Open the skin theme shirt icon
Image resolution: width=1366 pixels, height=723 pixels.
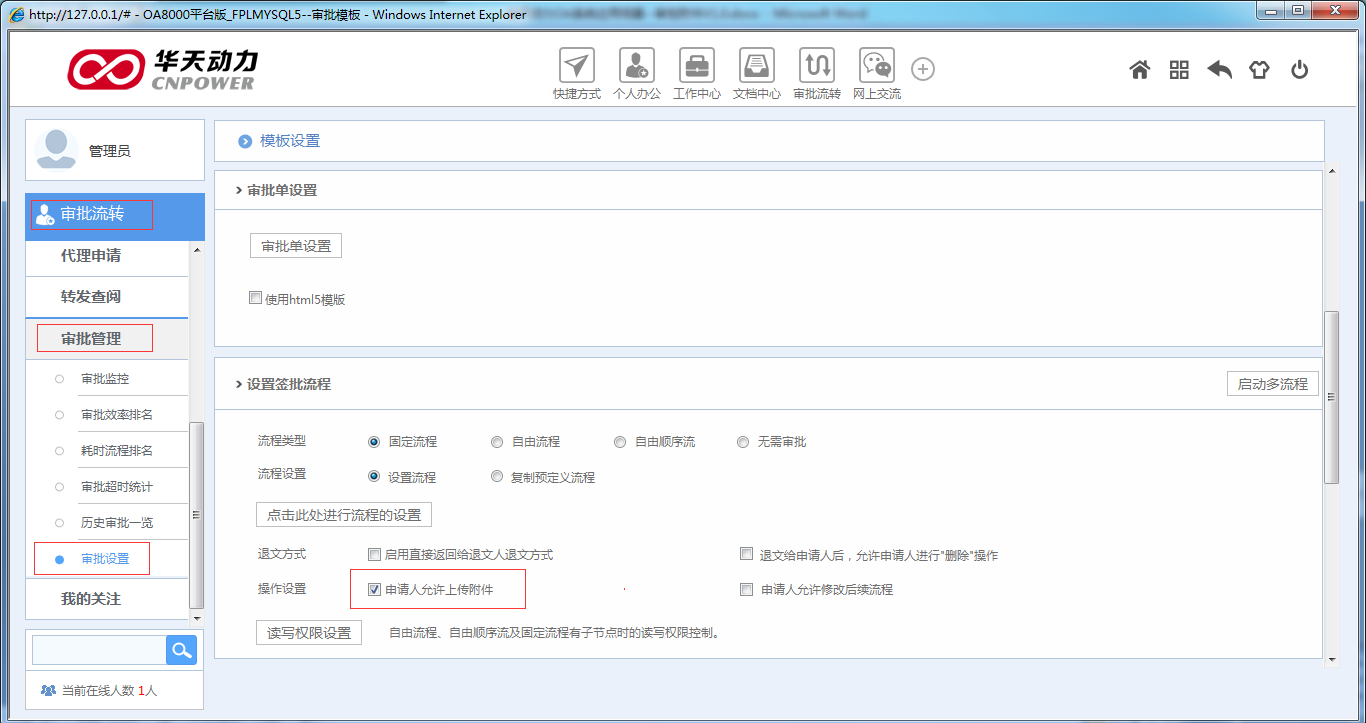coord(1259,70)
